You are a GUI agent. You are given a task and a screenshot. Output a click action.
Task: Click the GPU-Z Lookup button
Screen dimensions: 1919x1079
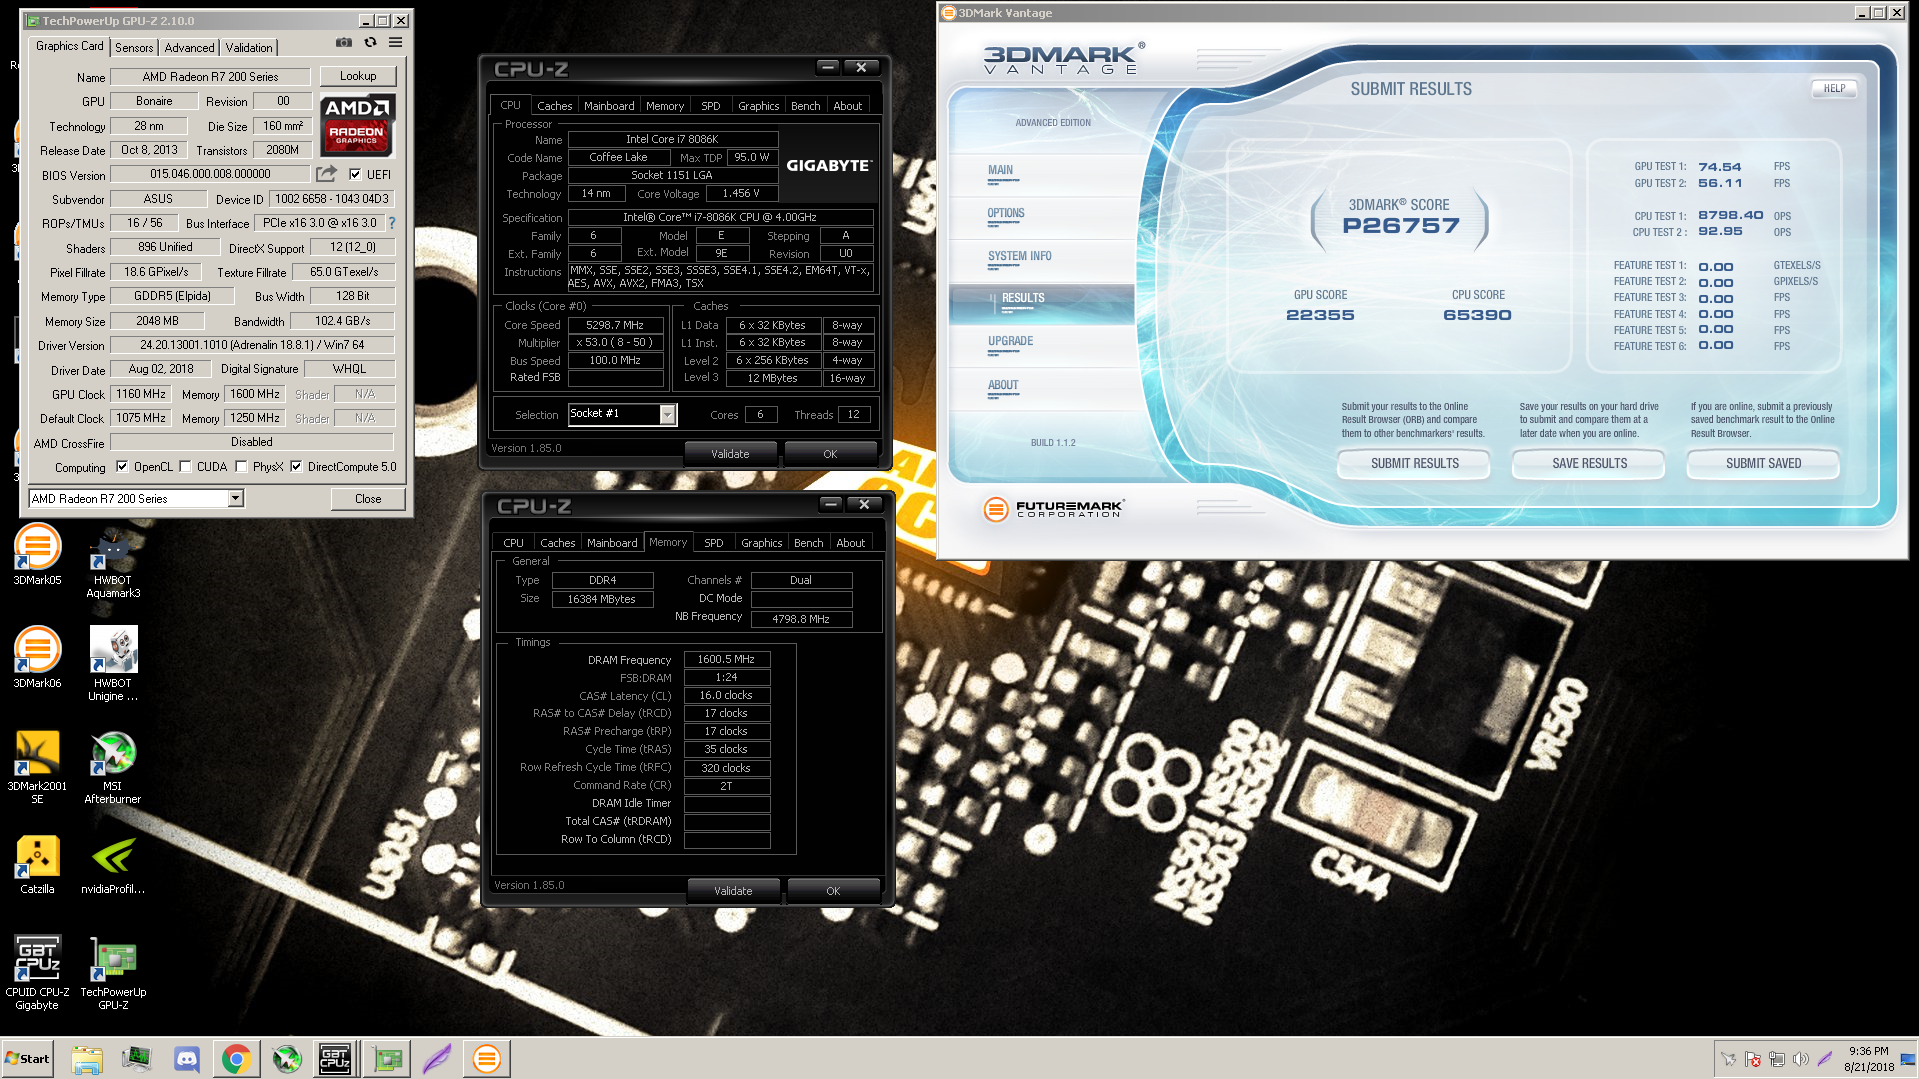tap(358, 76)
